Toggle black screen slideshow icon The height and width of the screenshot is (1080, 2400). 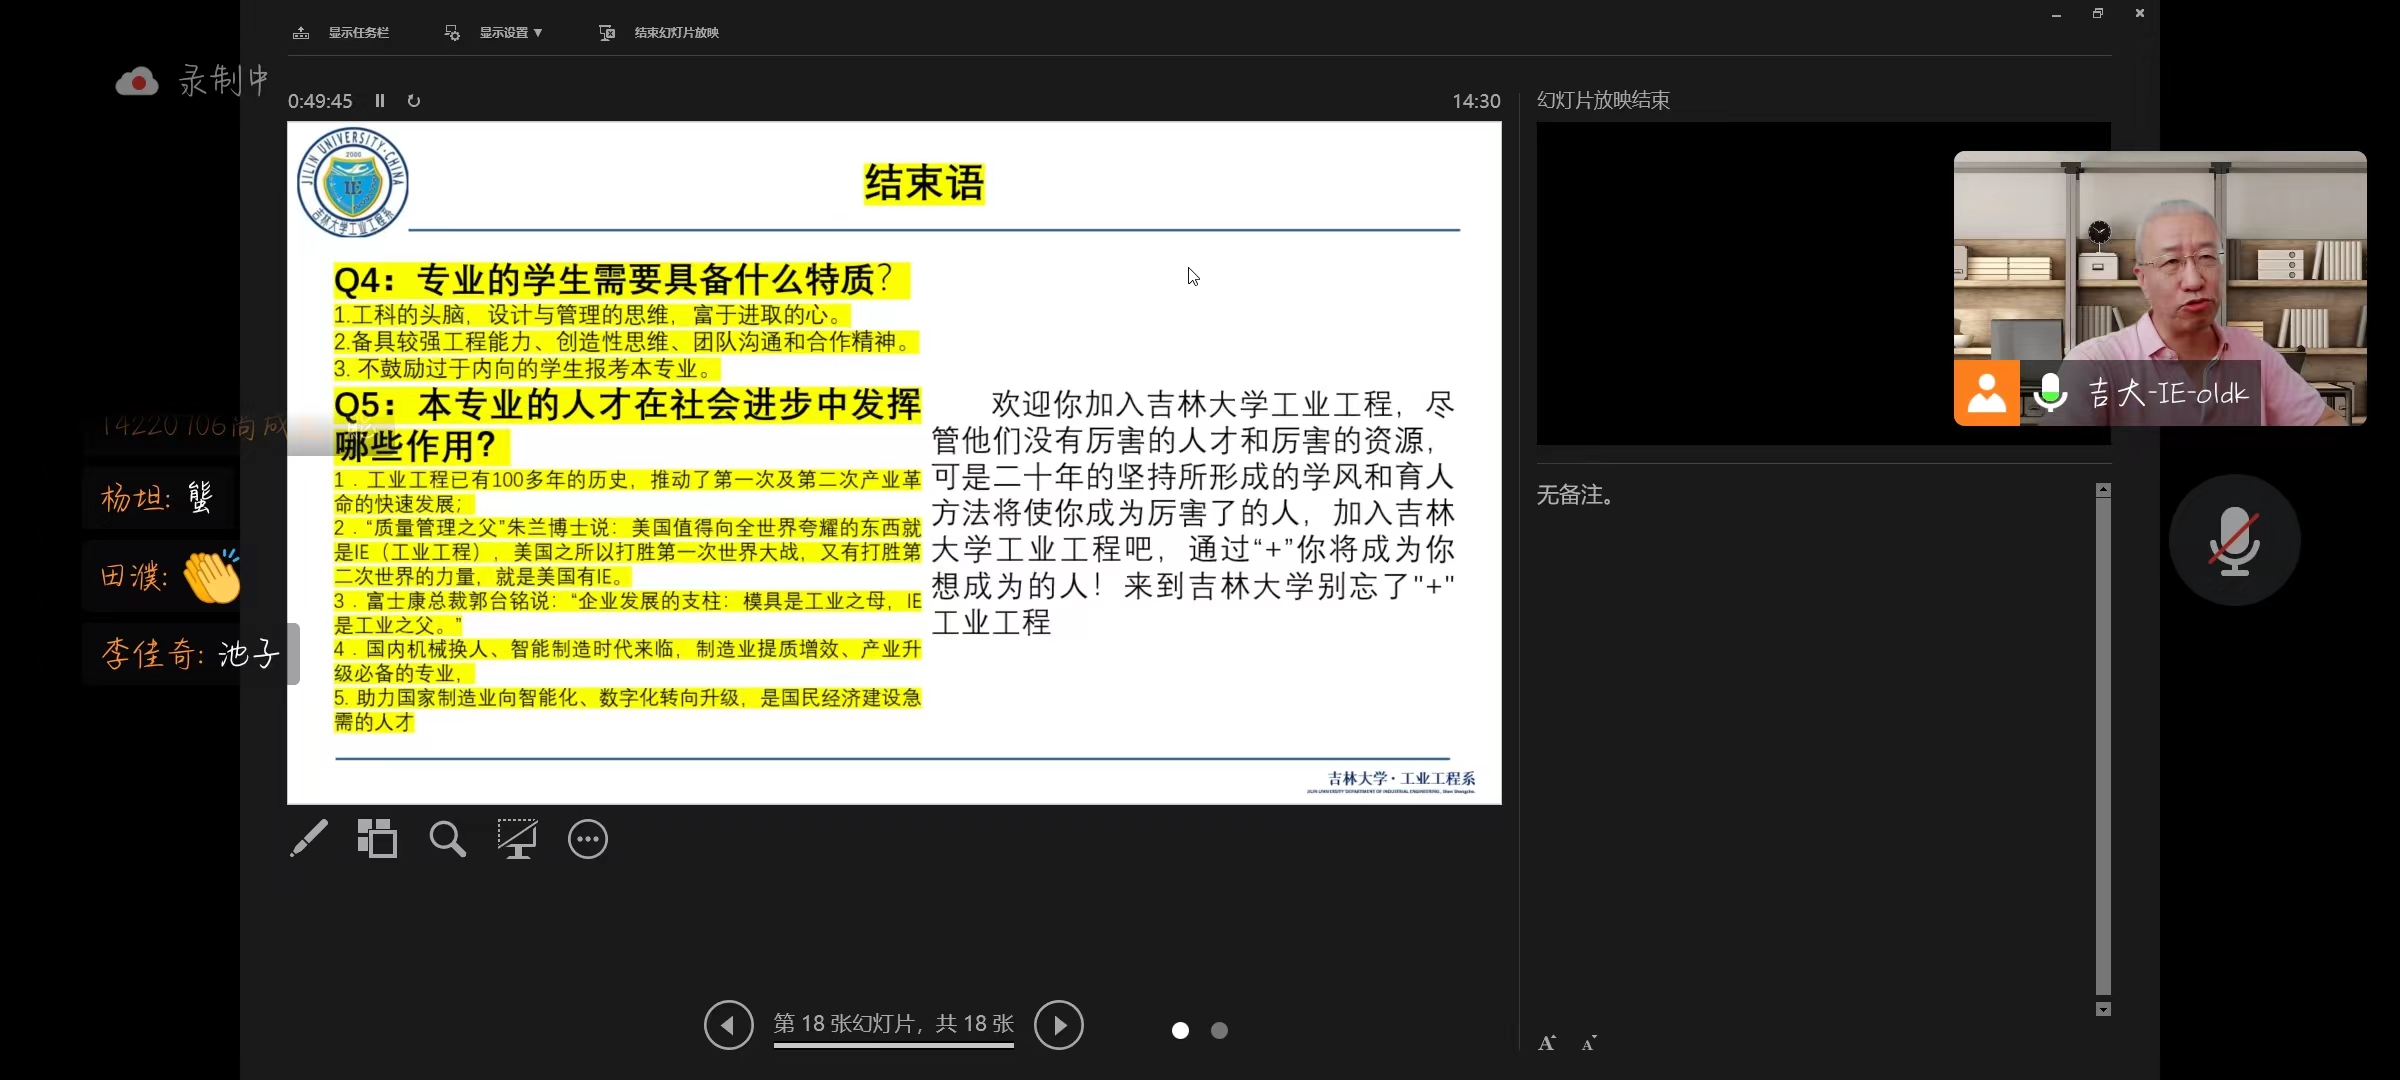pos(517,839)
